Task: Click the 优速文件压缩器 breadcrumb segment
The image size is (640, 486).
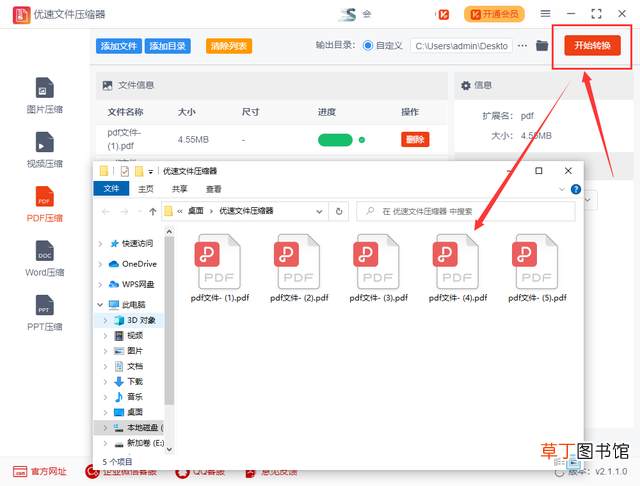Action: coord(246,211)
